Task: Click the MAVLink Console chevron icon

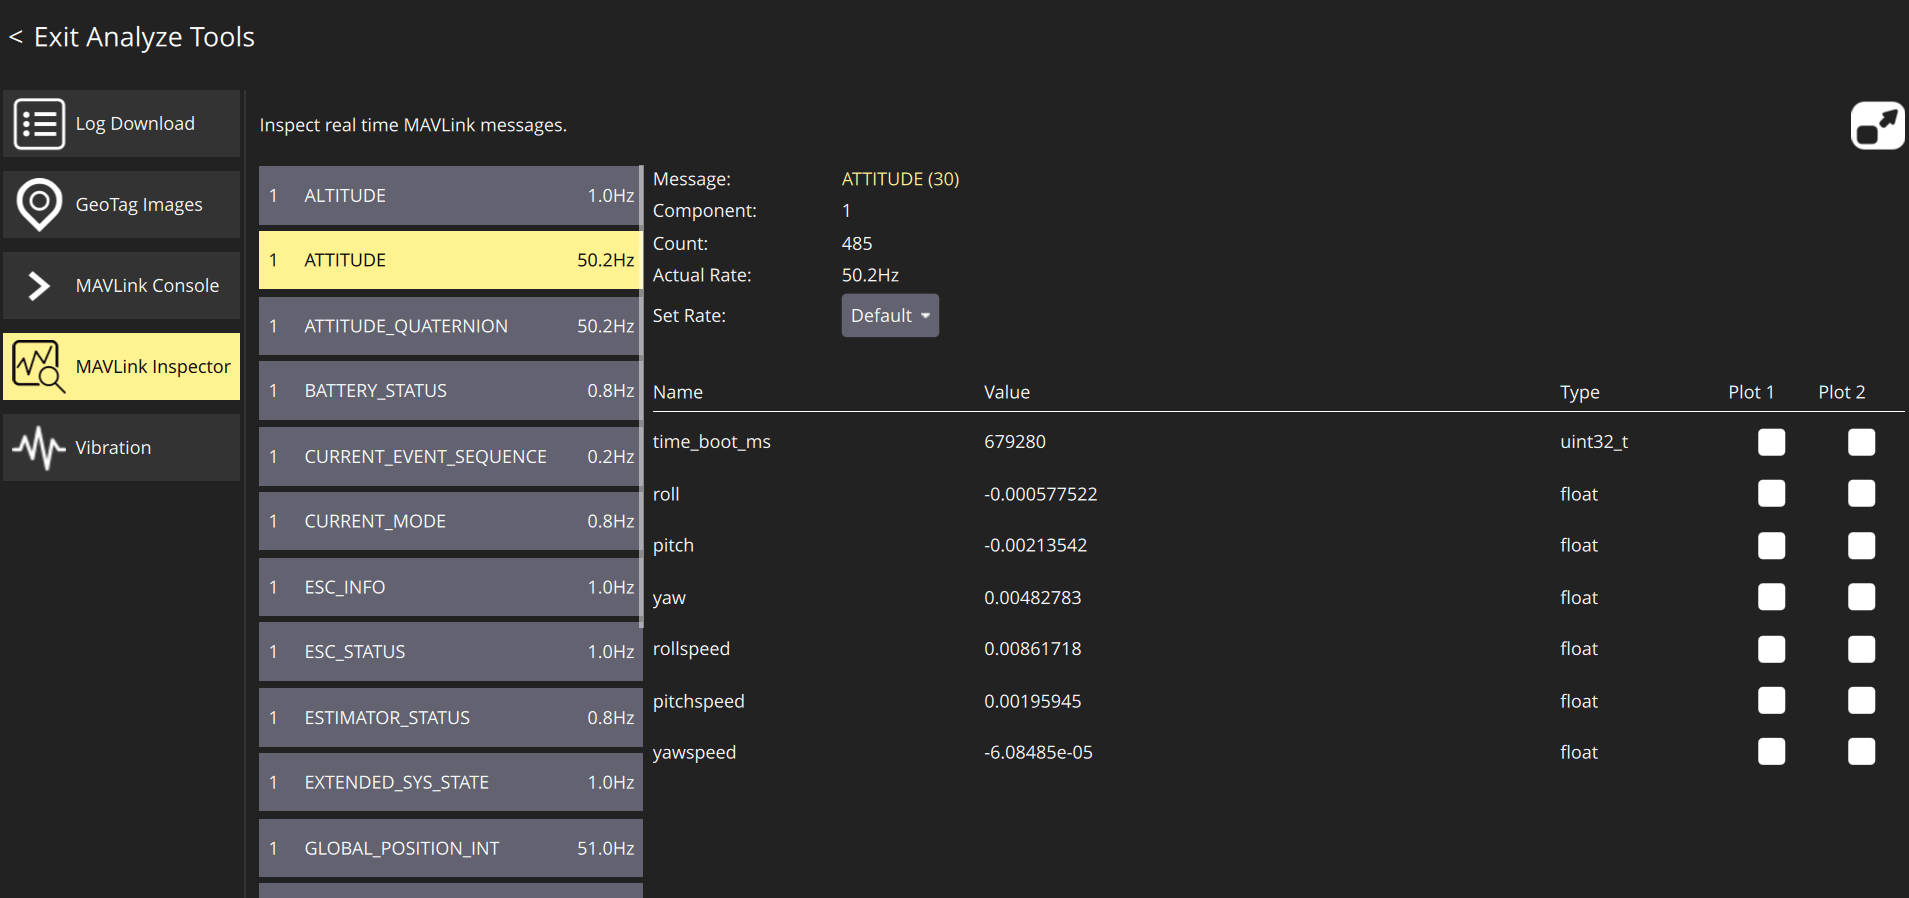Action: click(x=39, y=286)
